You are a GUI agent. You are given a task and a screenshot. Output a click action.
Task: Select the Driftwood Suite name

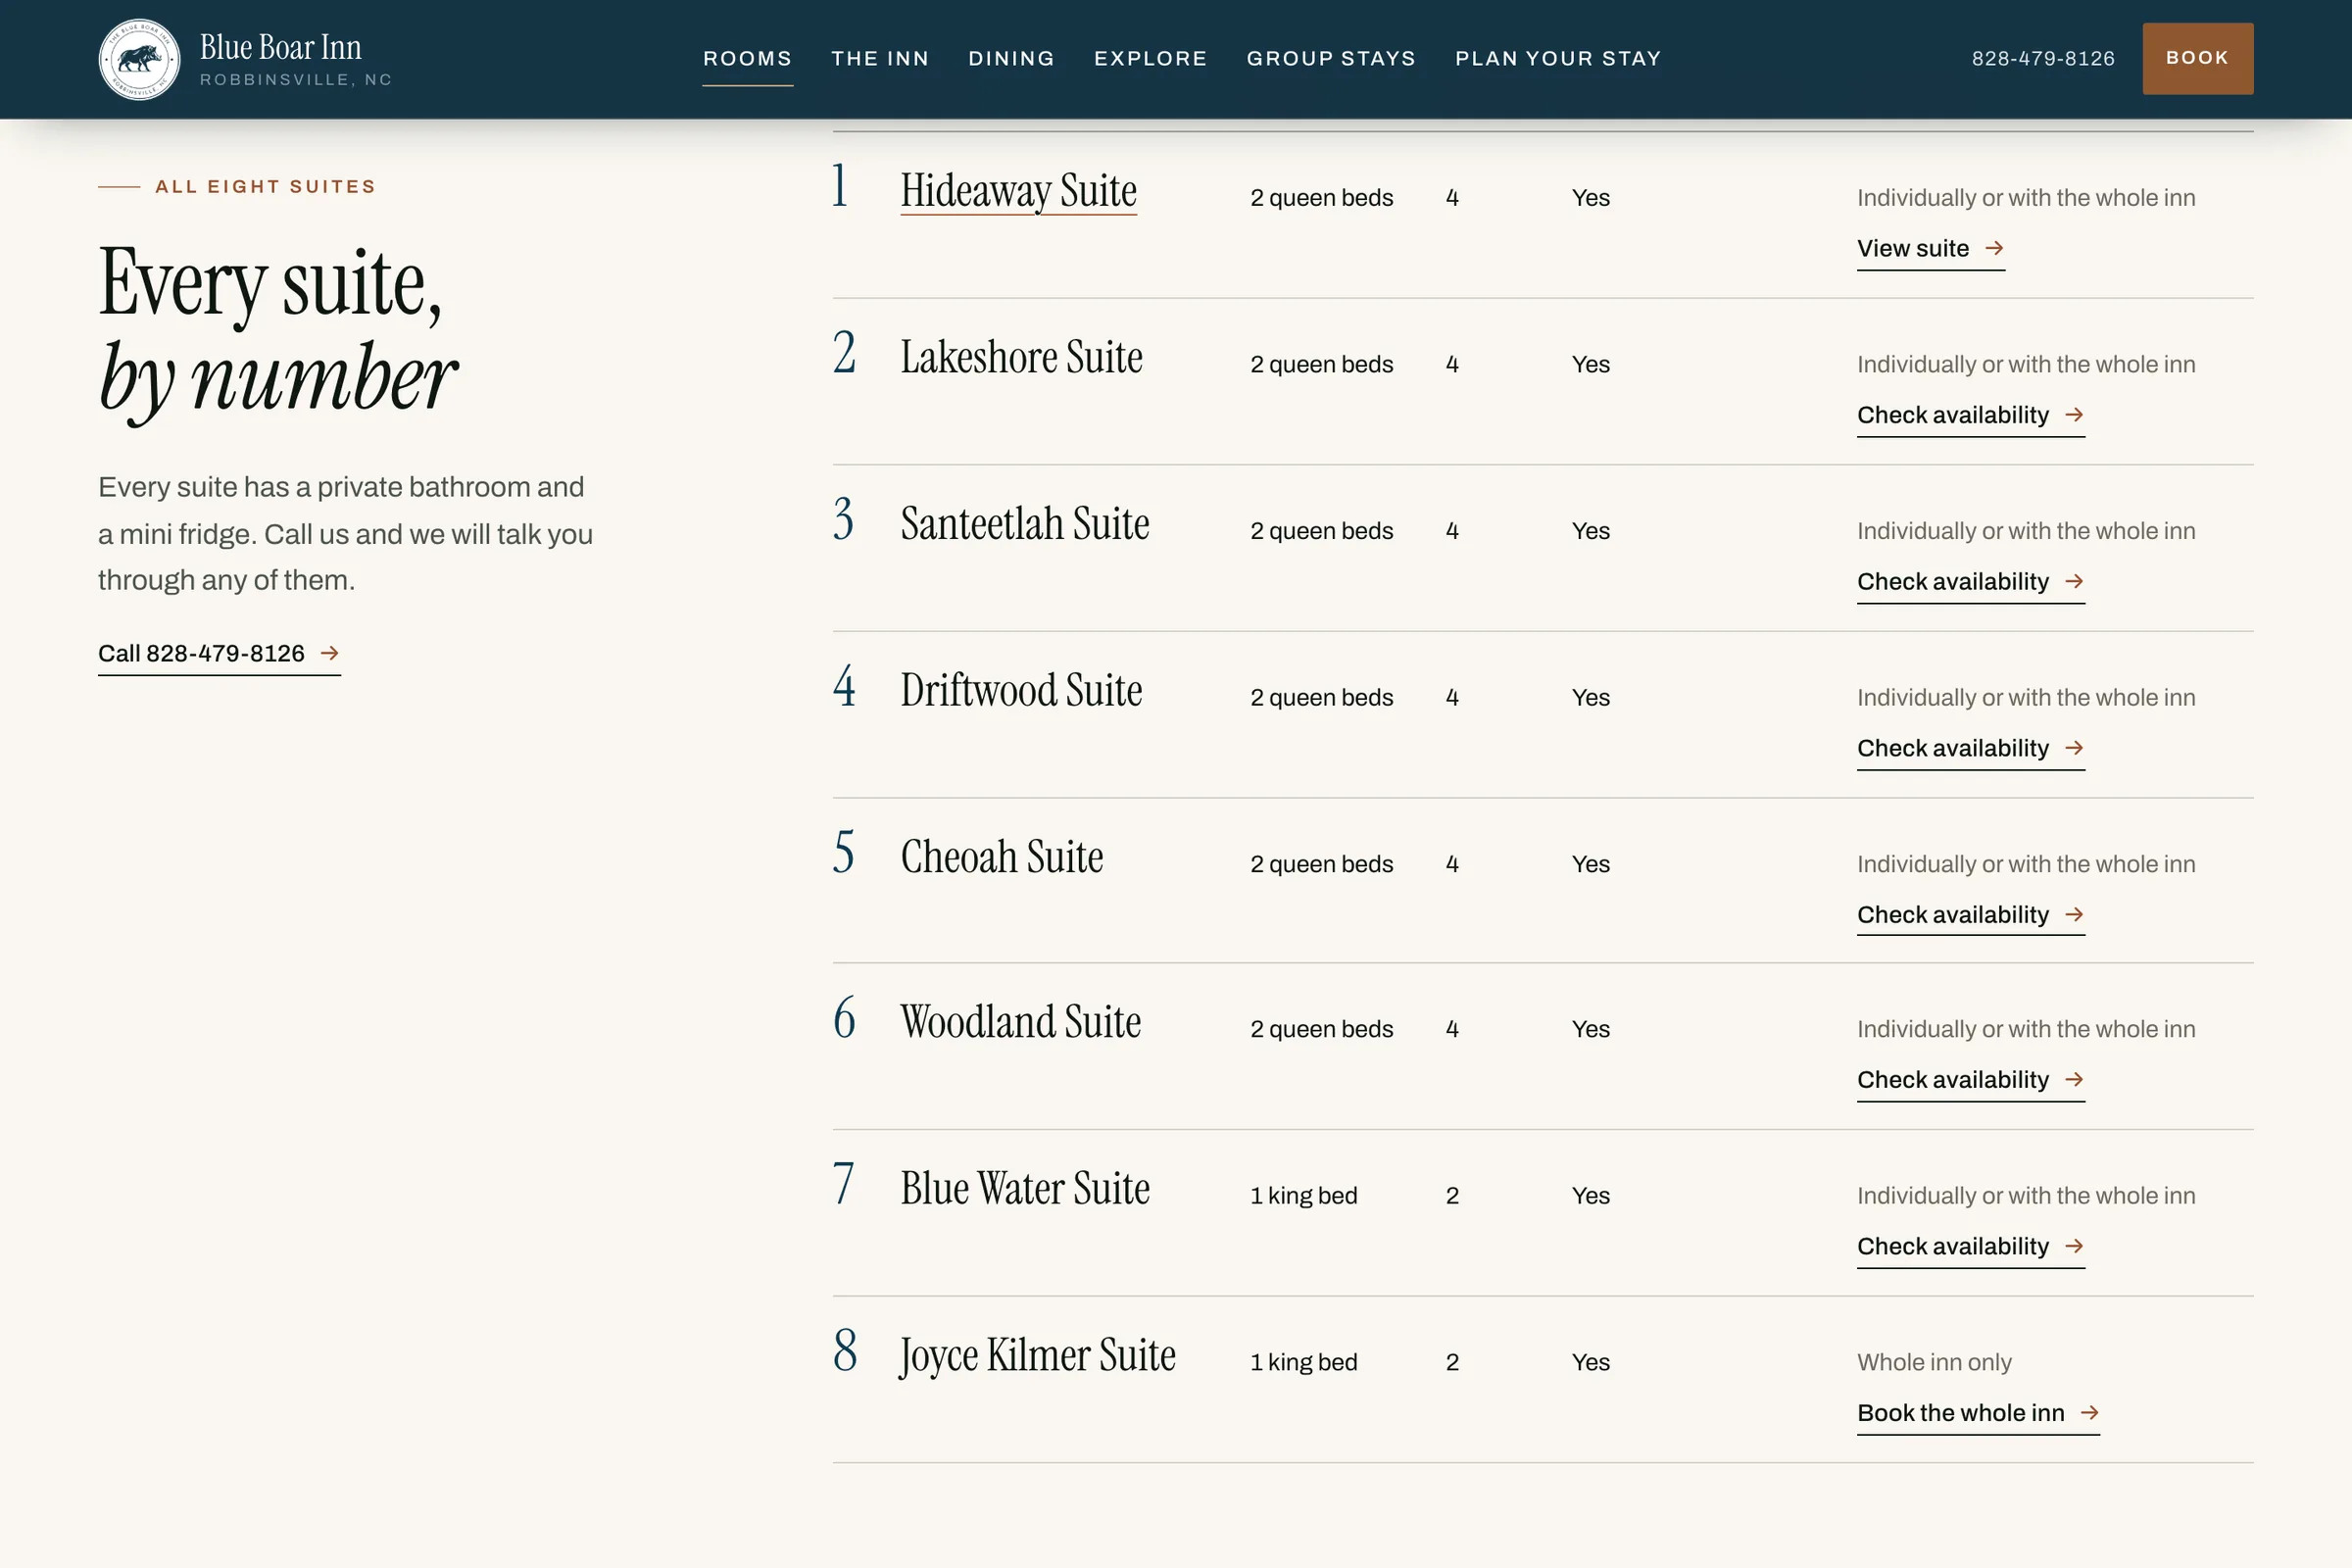pos(1021,691)
